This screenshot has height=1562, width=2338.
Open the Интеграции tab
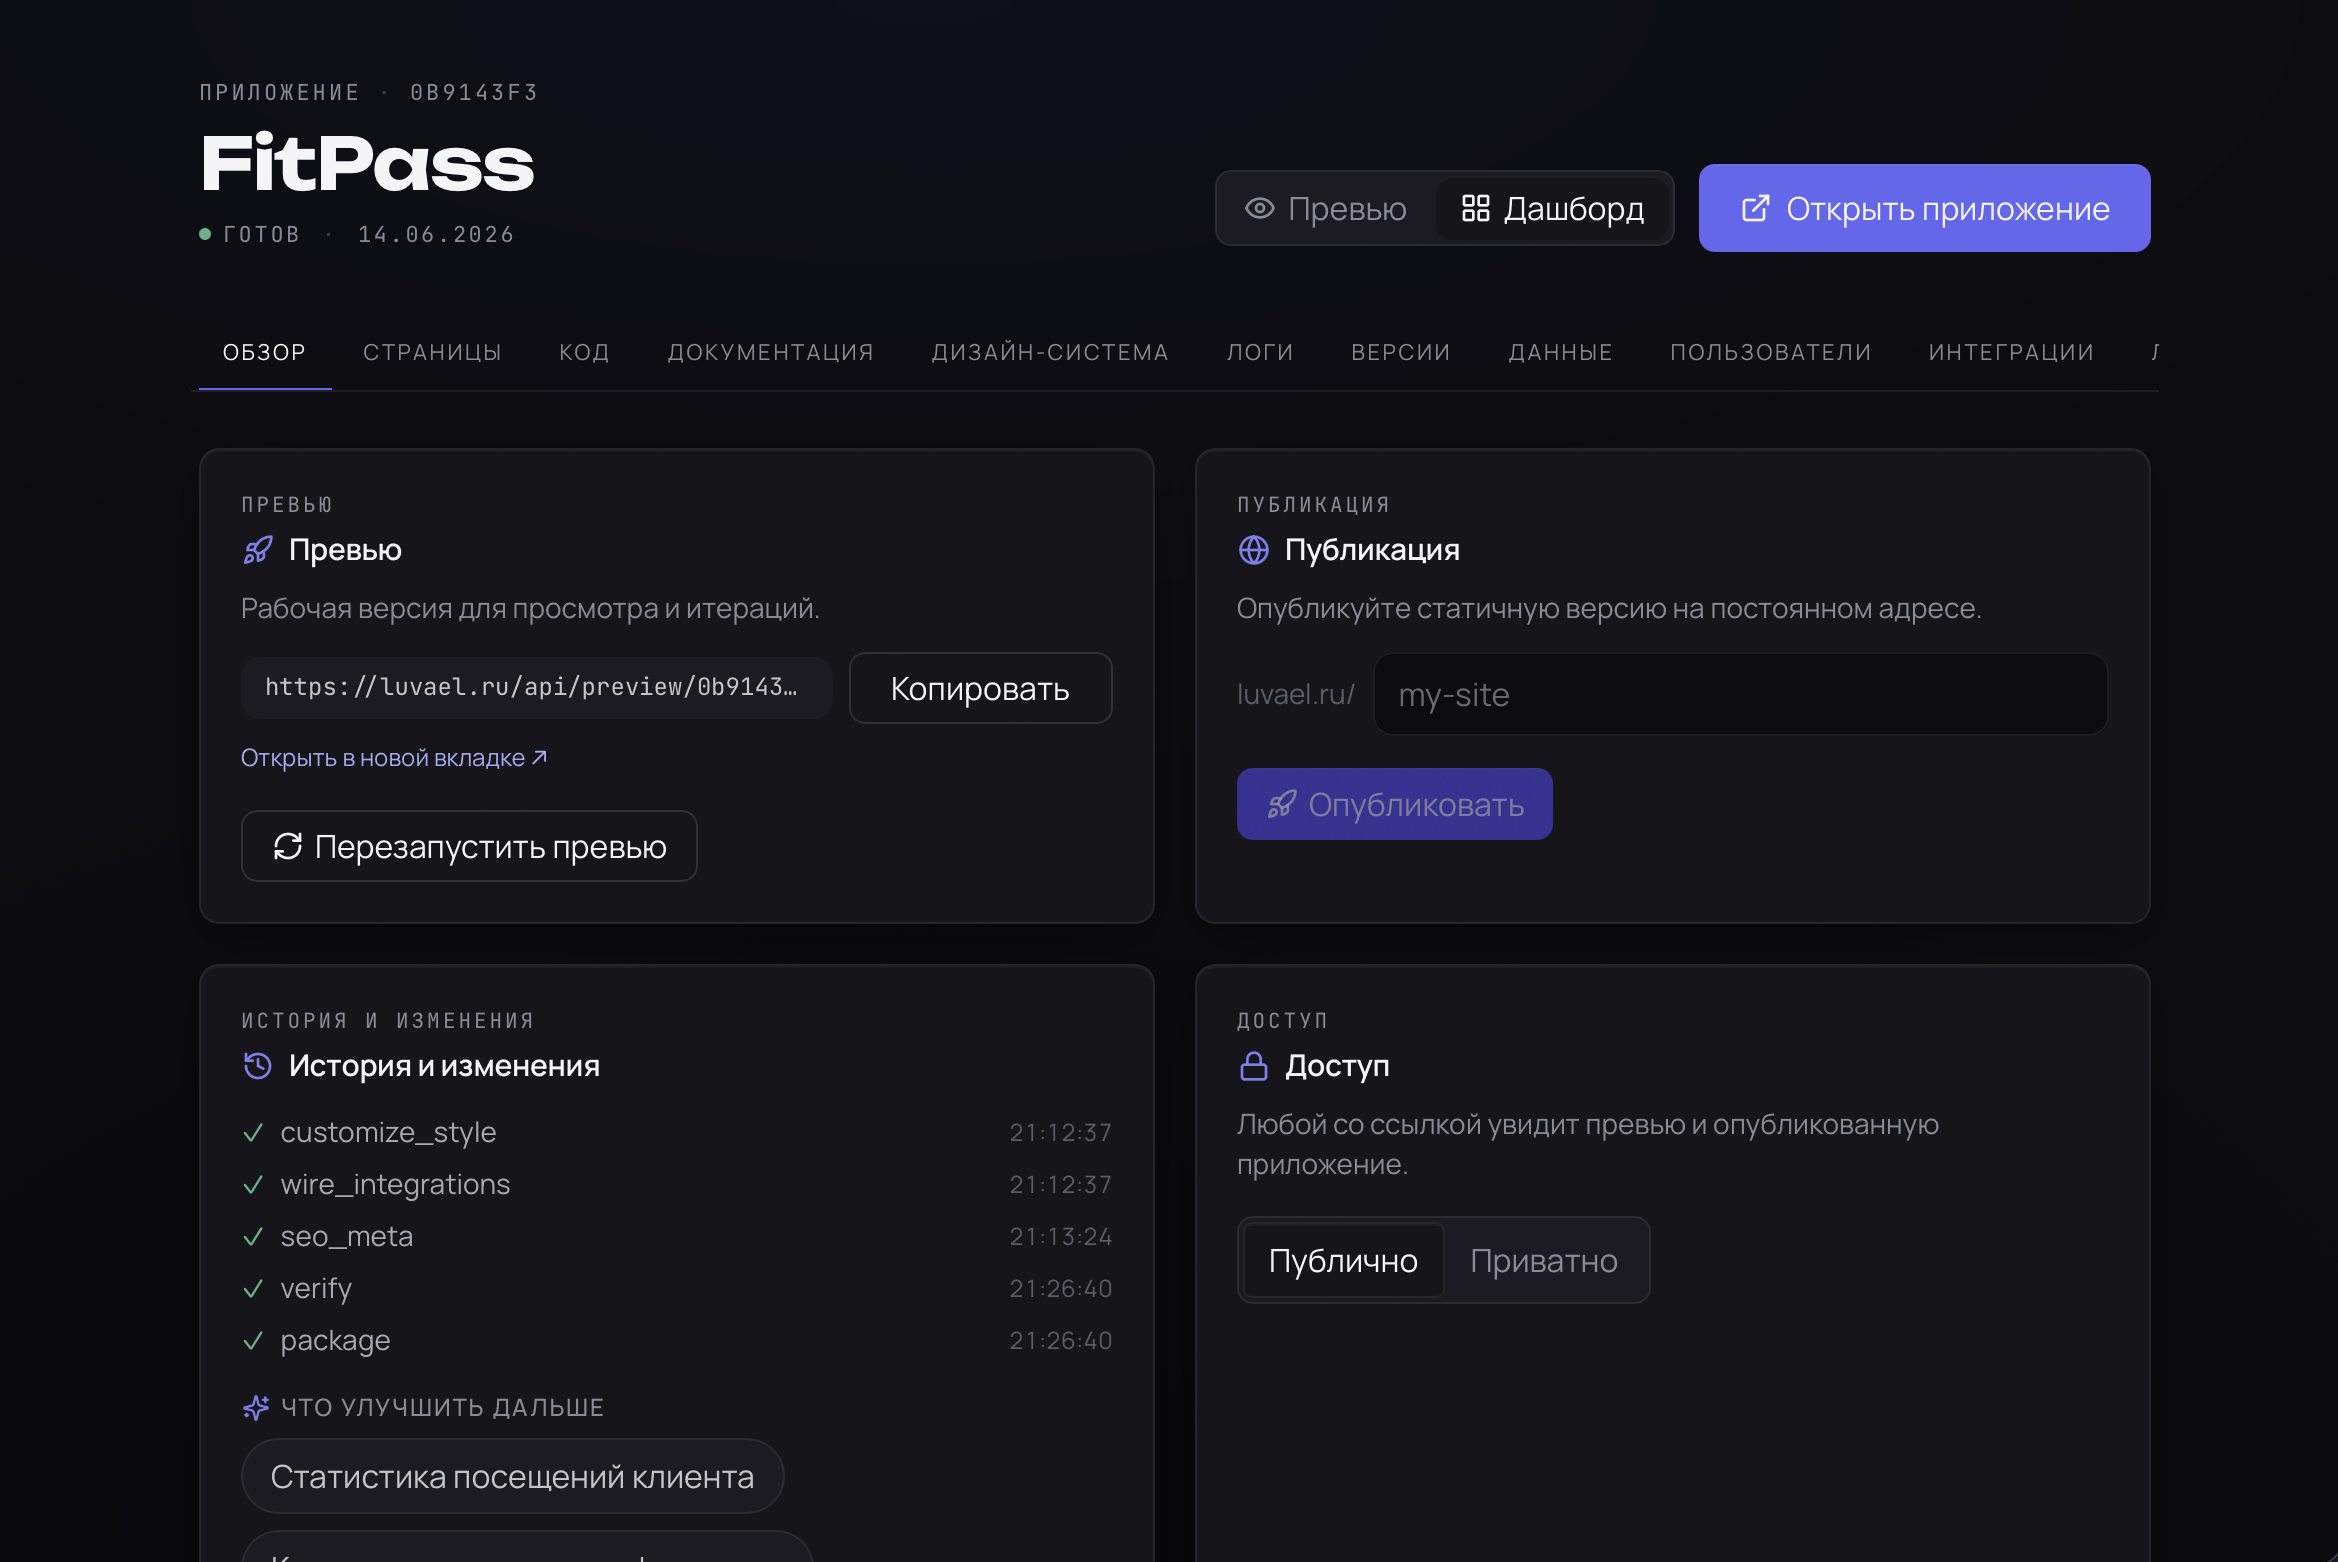(2011, 352)
